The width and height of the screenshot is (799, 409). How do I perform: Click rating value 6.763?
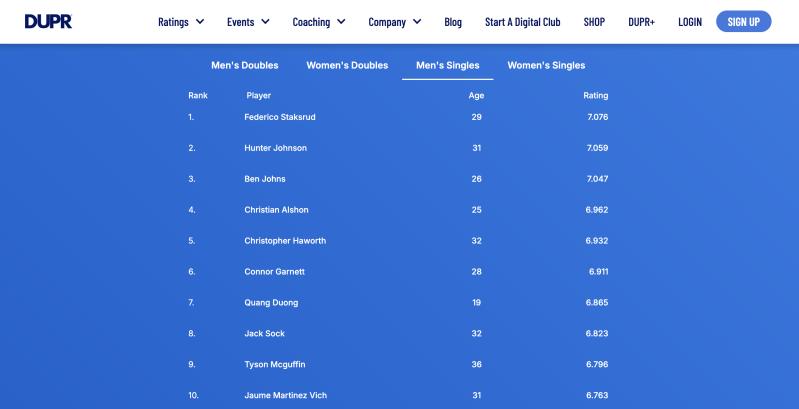597,395
